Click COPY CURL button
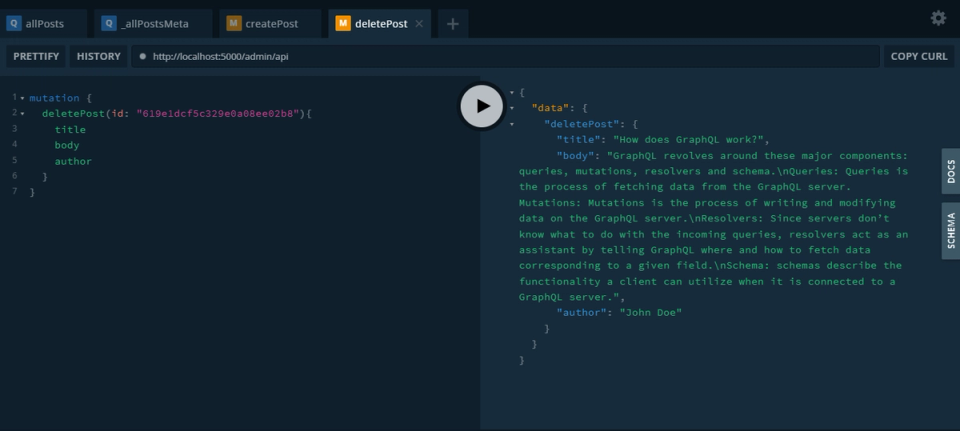The height and width of the screenshot is (431, 960). 918,56
